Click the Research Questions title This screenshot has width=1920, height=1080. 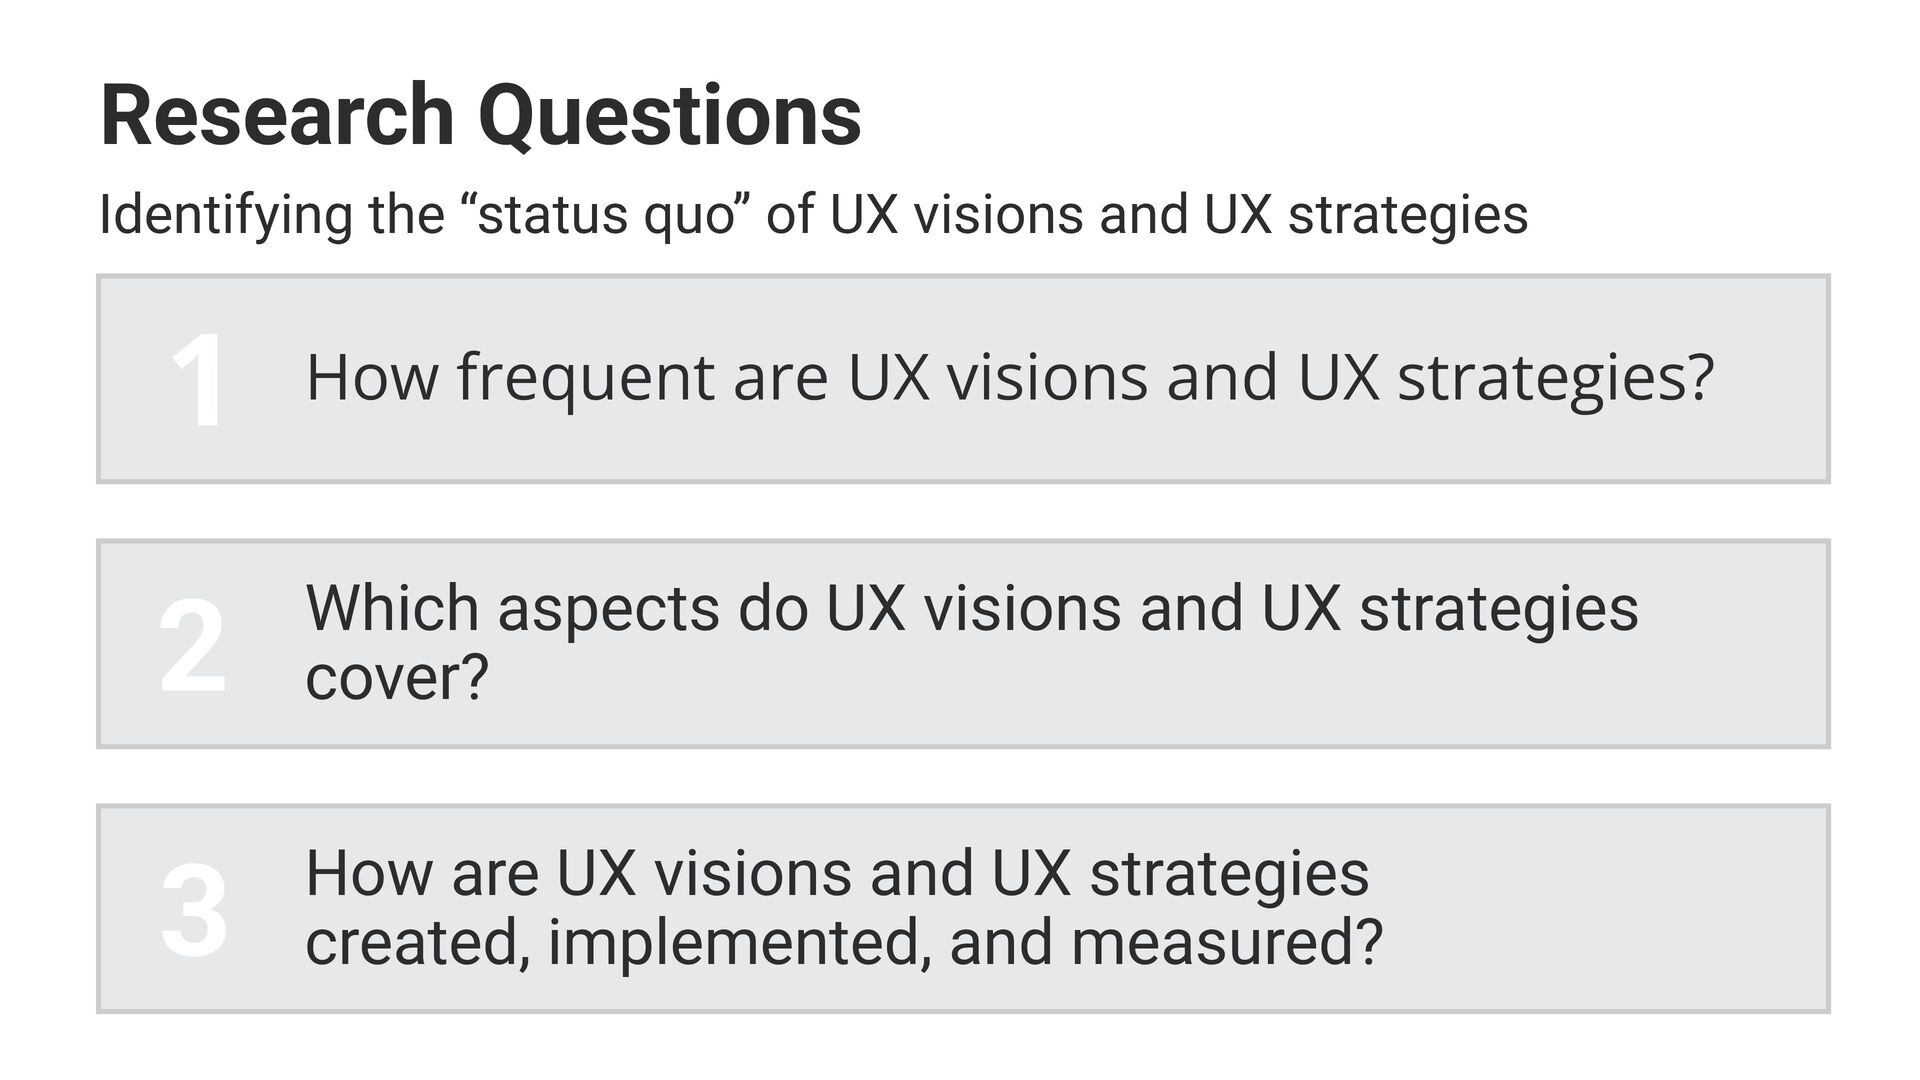(x=480, y=116)
